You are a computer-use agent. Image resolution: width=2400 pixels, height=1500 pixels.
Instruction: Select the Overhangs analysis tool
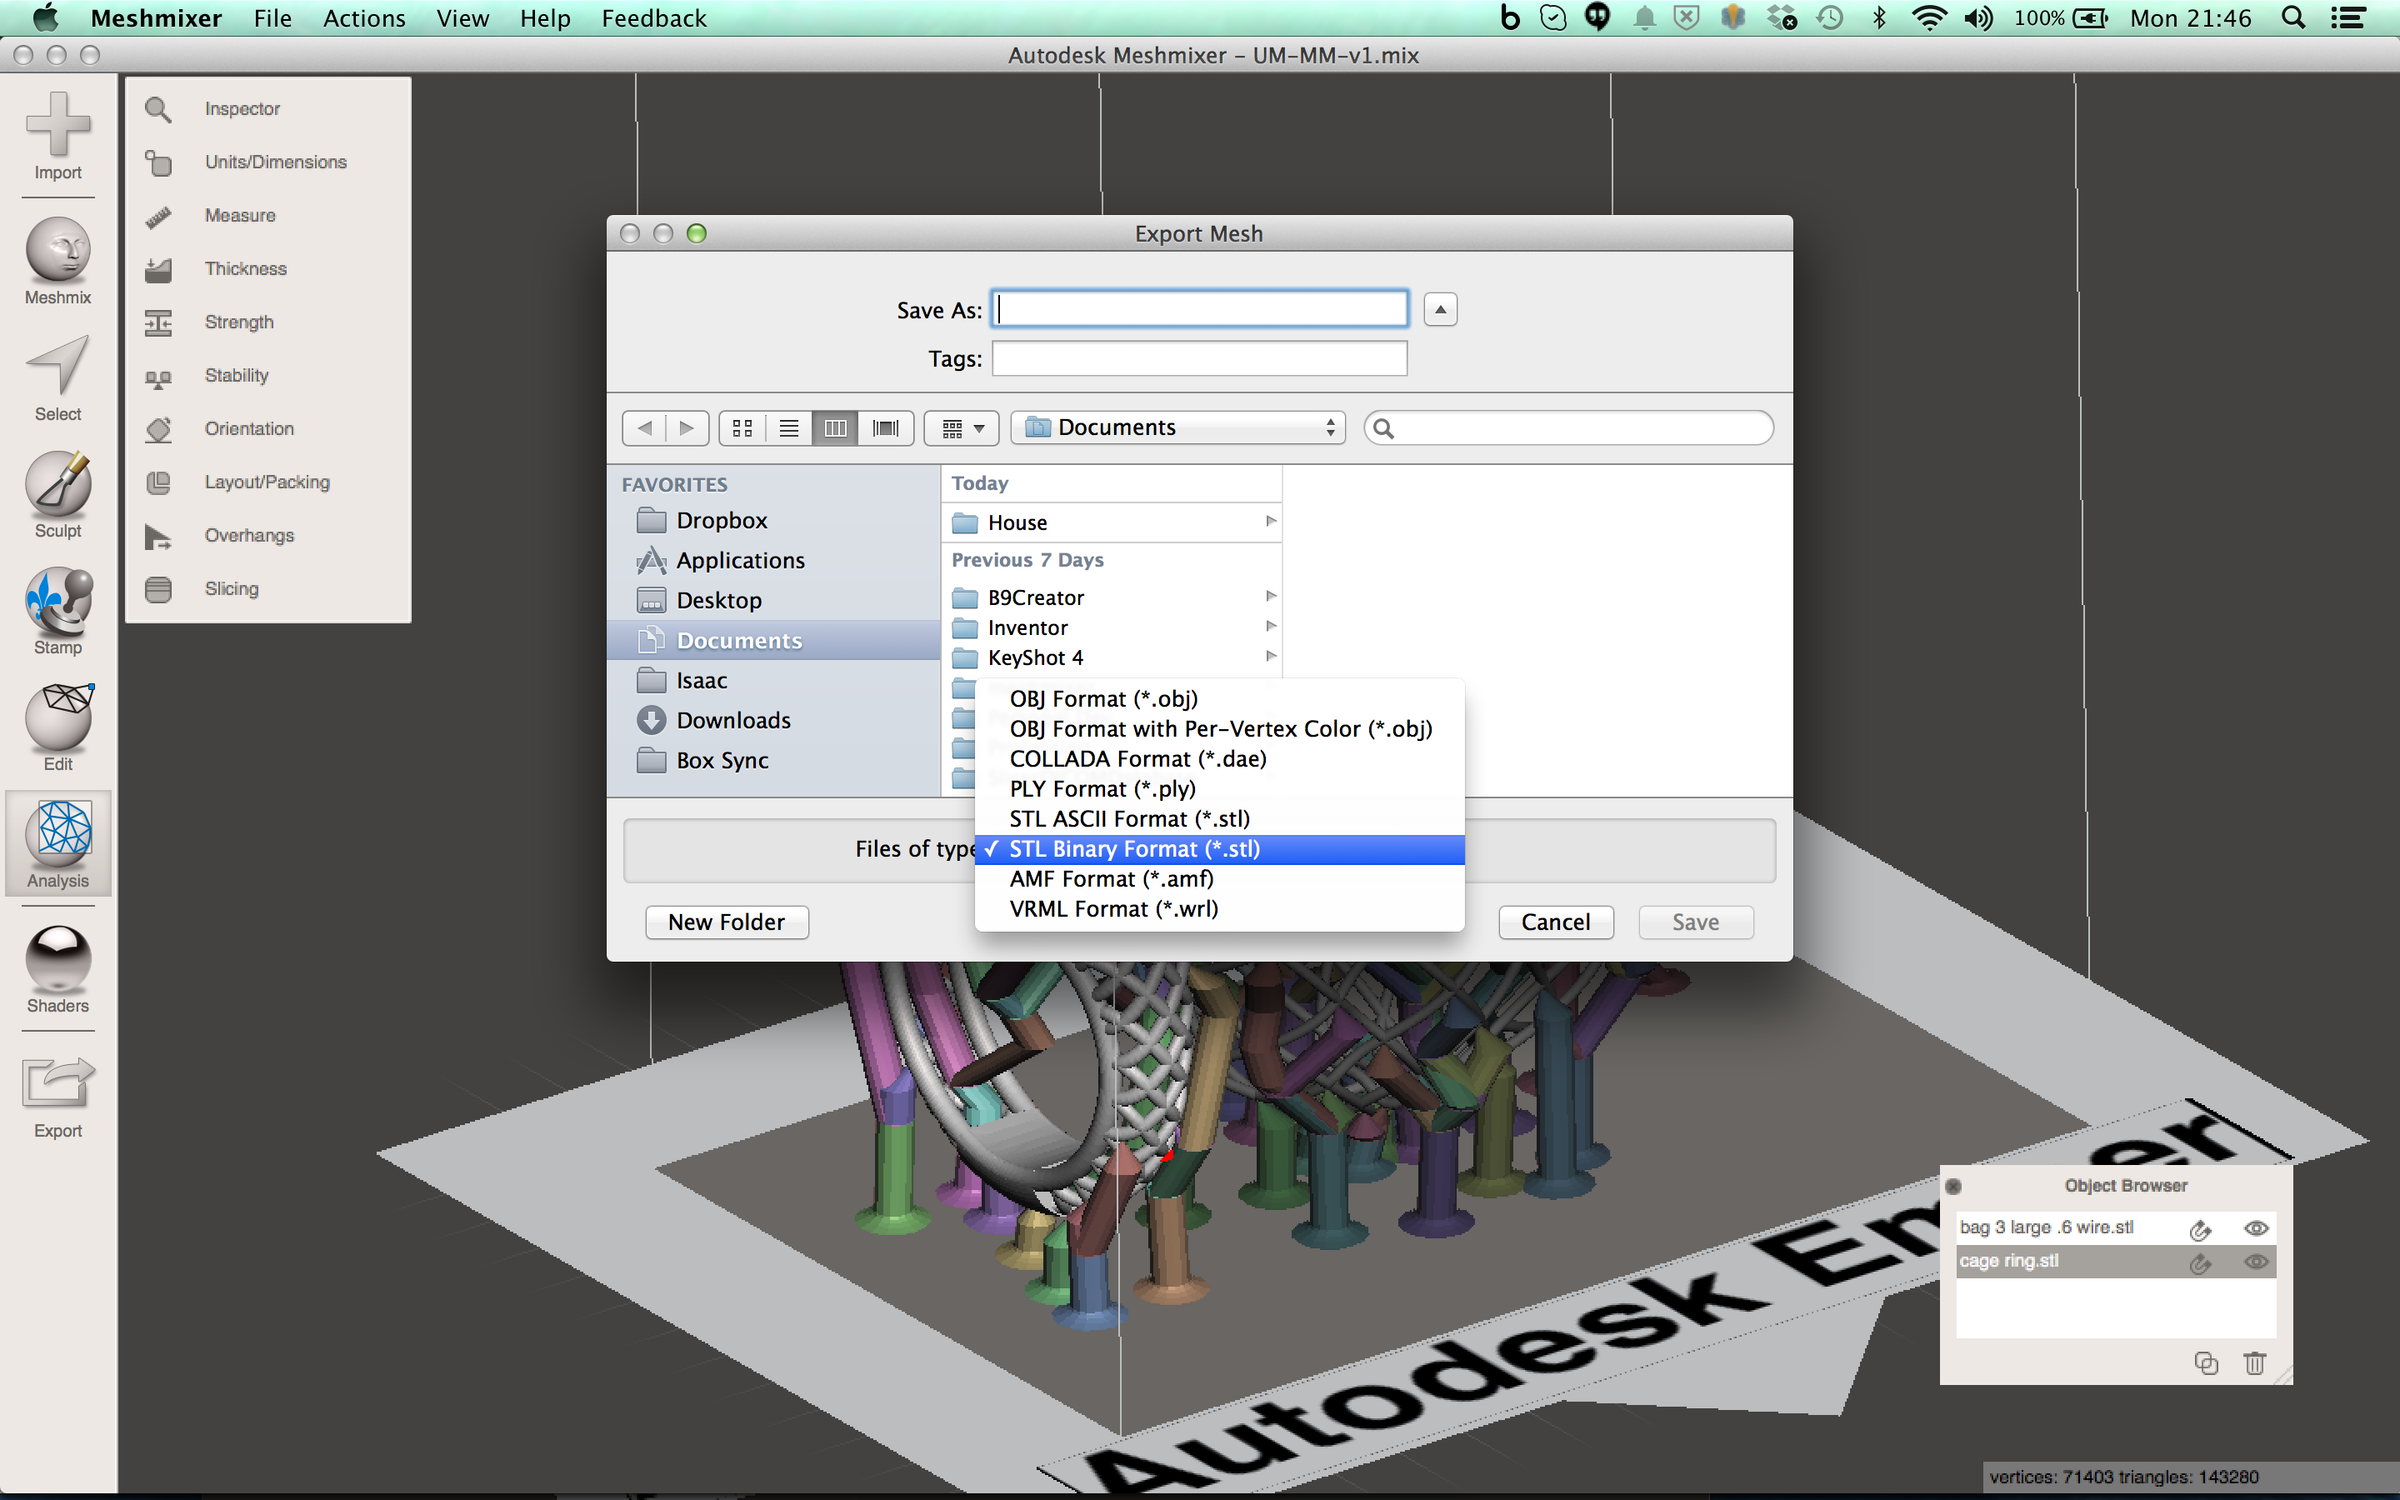click(x=249, y=535)
